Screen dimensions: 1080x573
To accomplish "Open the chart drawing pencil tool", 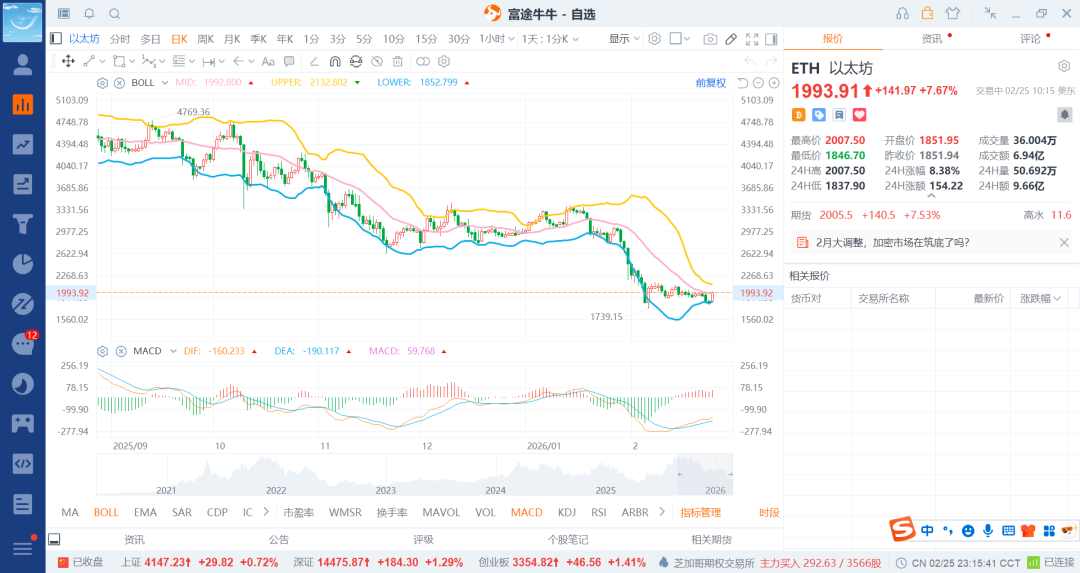I will click(731, 39).
